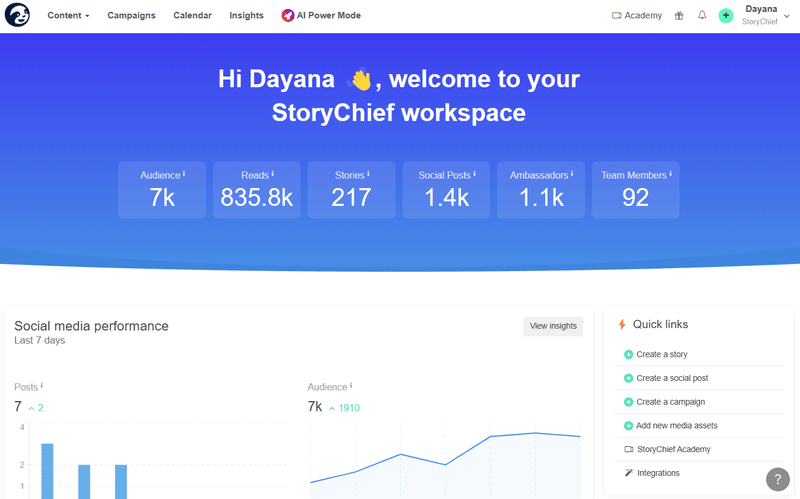Click plus icon beside Create a social post
The height and width of the screenshot is (499, 800).
click(629, 378)
